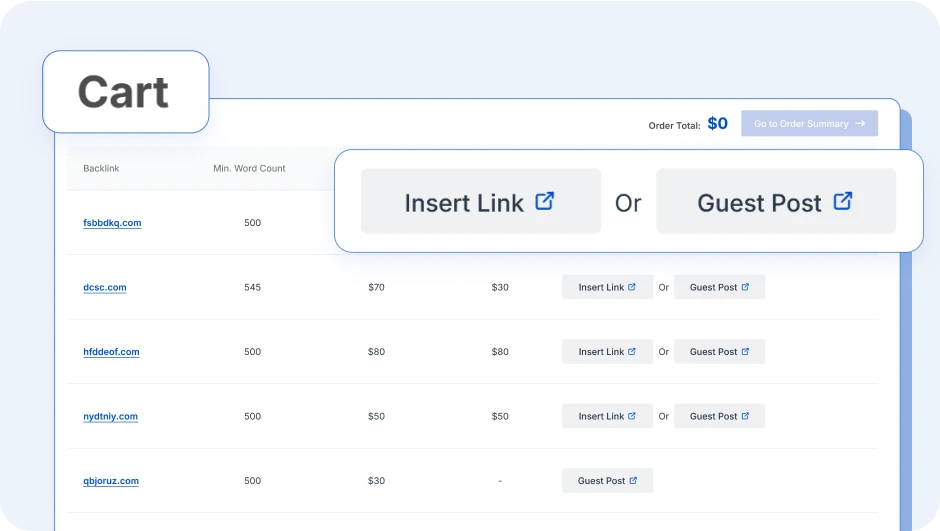This screenshot has height=531, width=940.
Task: Open the nydtniy.com backlink
Action: [110, 416]
